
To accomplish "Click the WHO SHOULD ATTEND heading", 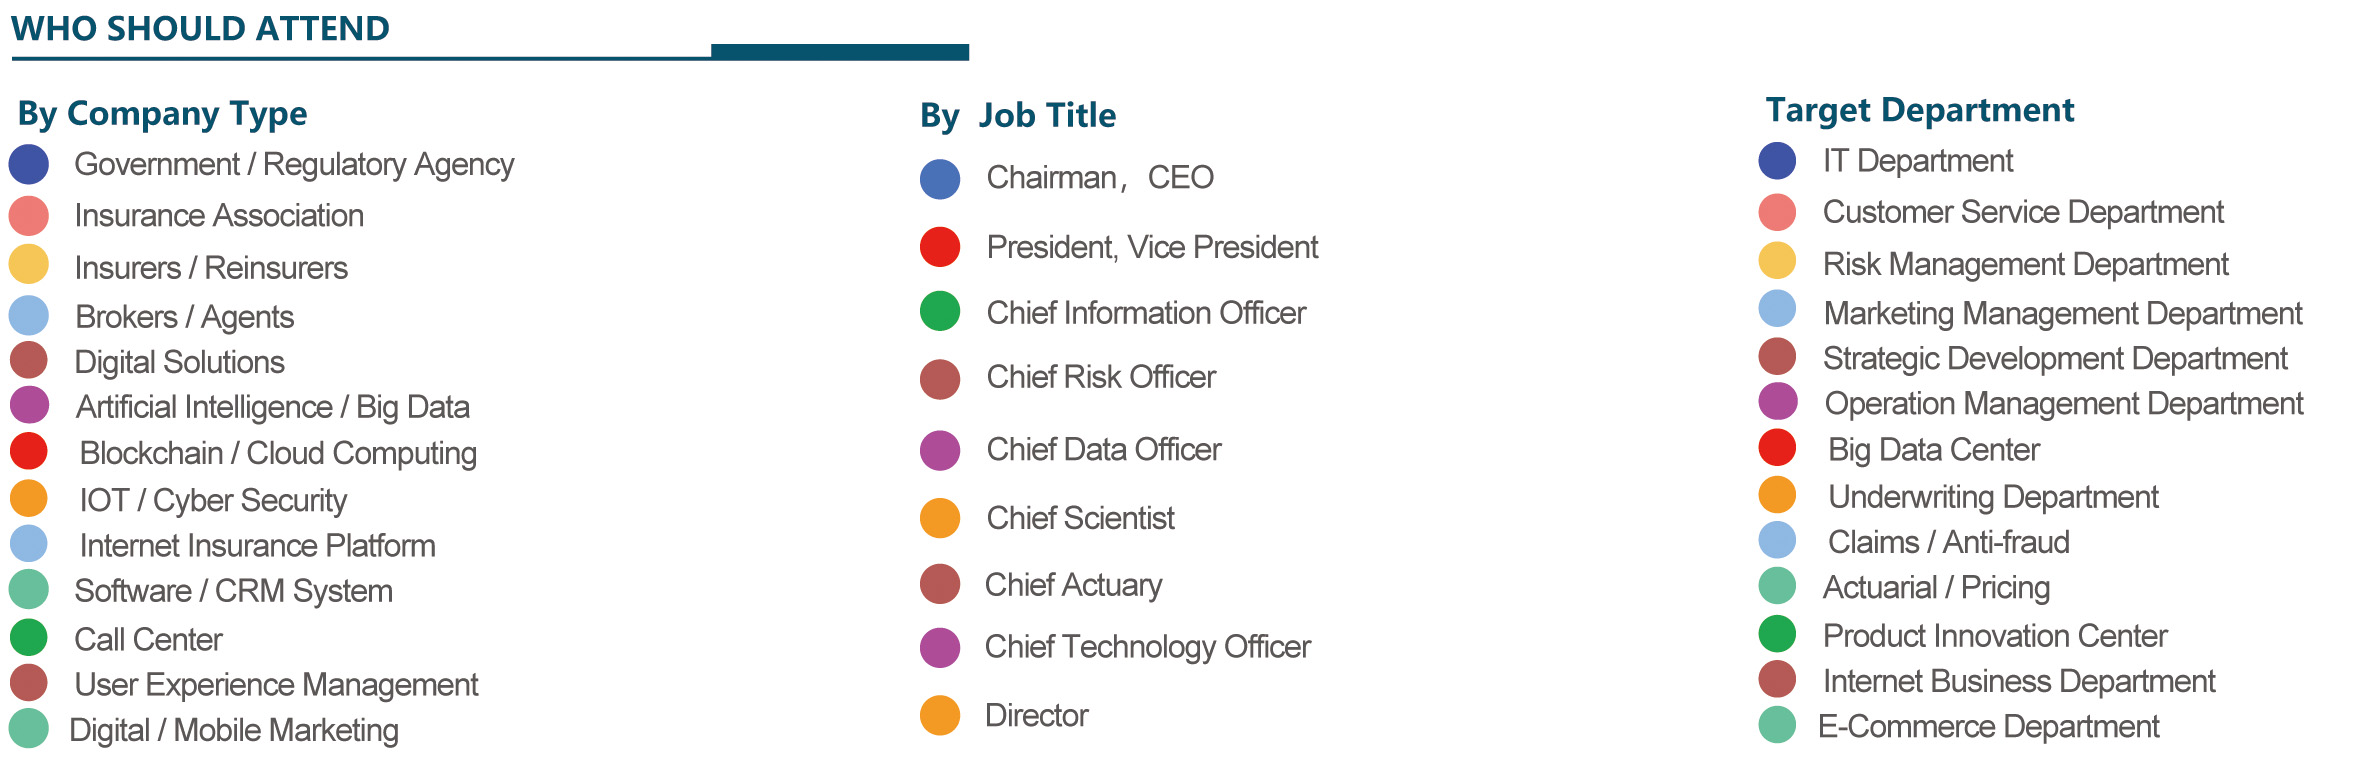I will [x=200, y=29].
